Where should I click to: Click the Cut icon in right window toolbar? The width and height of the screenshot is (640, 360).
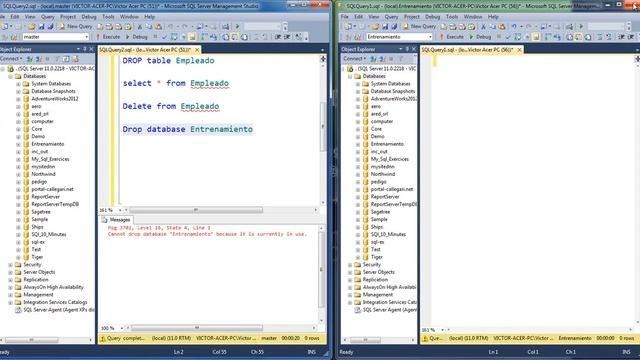pyautogui.click(x=483, y=26)
